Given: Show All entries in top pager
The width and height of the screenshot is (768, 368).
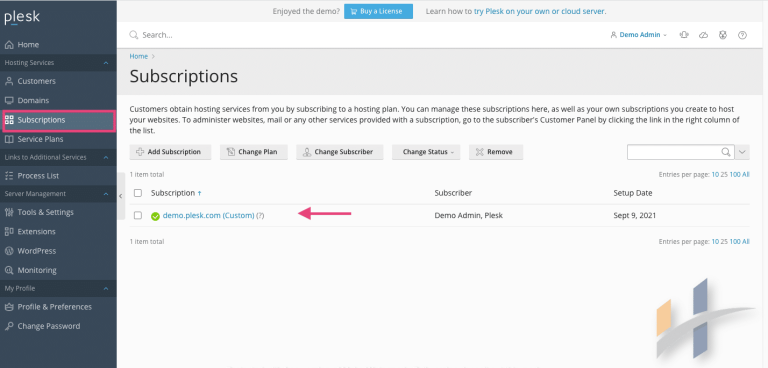Looking at the screenshot, I should coord(745,174).
